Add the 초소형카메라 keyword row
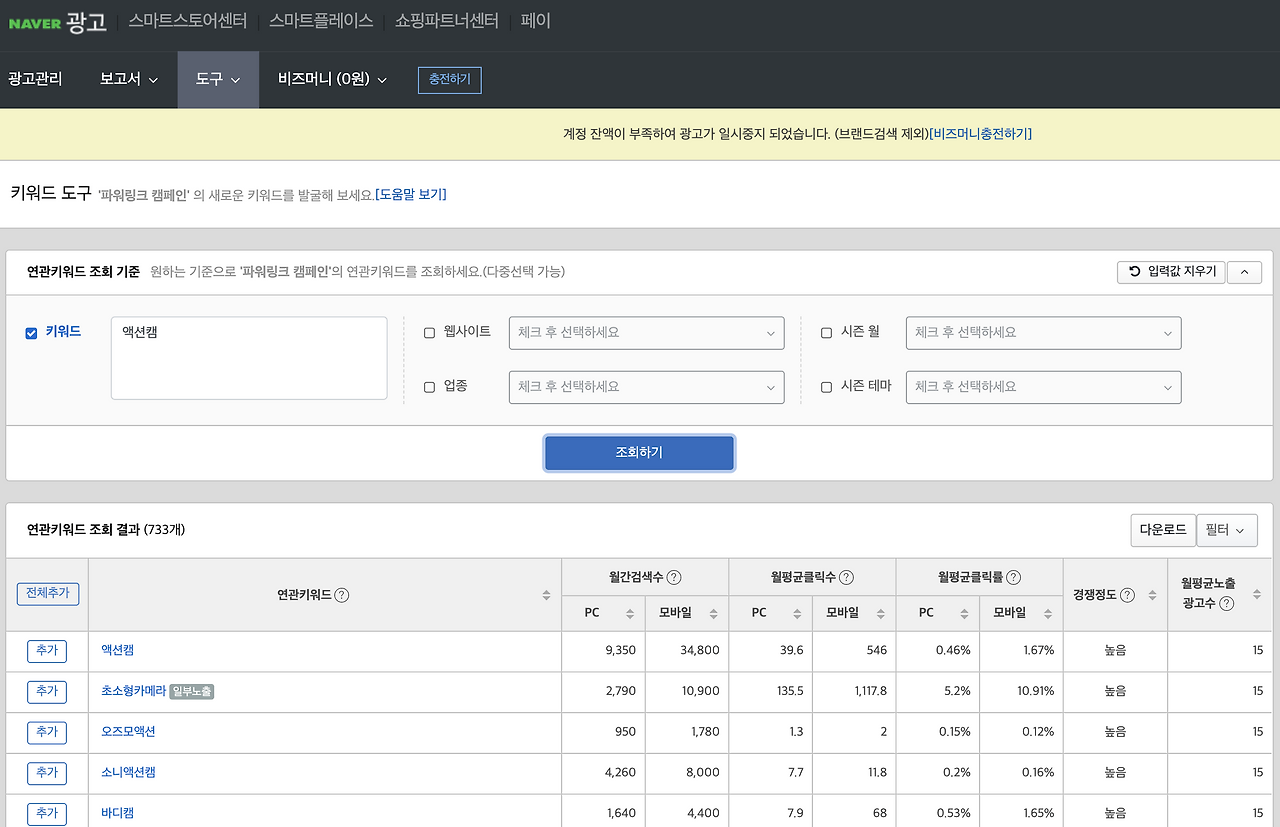1280x827 pixels. (47, 692)
